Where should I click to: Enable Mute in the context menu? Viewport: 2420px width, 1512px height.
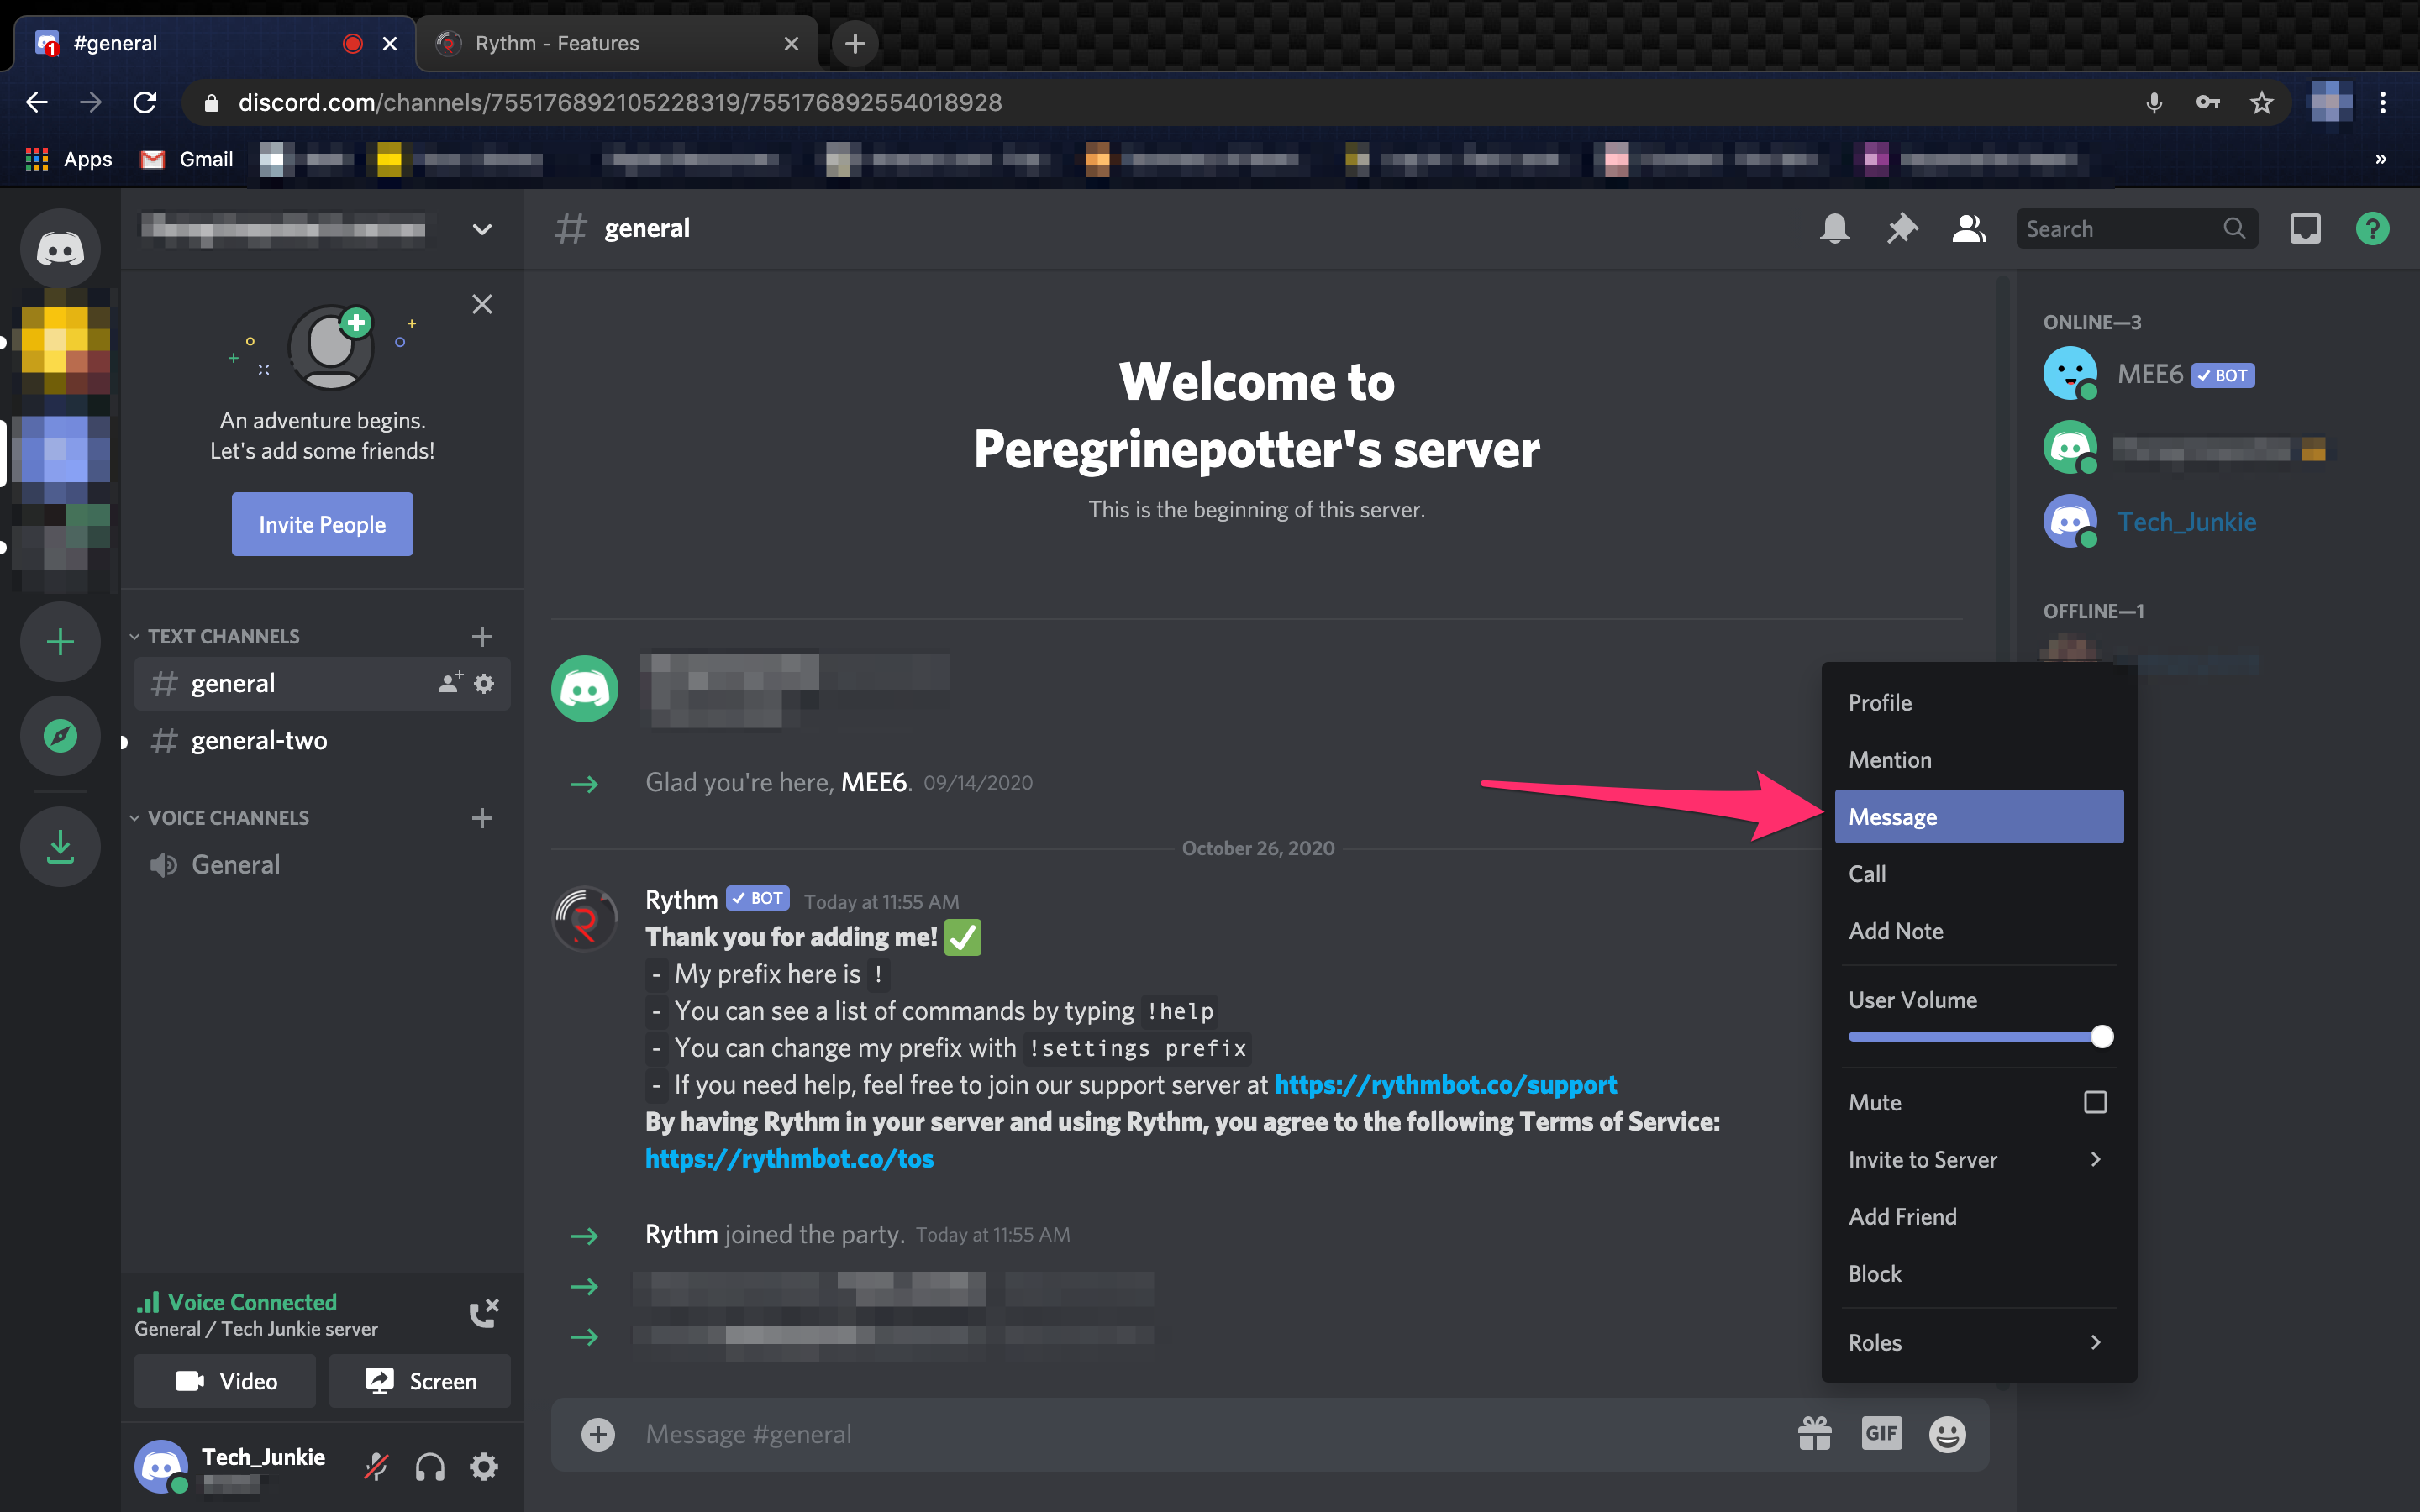click(2097, 1101)
